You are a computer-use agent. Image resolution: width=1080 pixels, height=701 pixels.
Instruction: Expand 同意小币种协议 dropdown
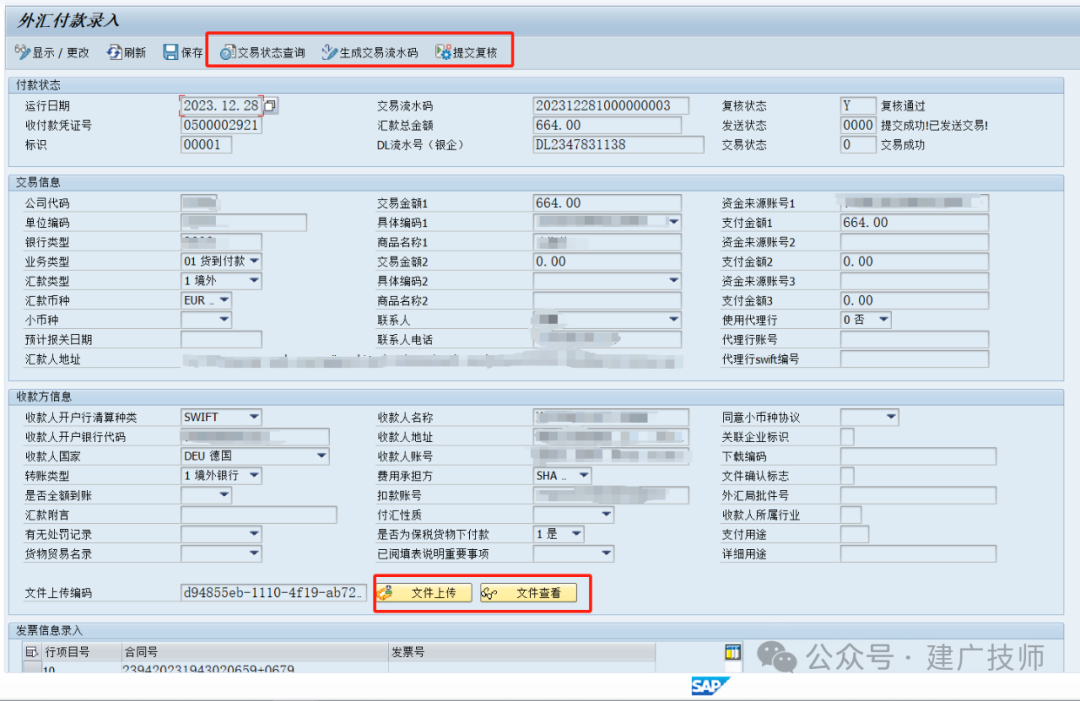pyautogui.click(x=891, y=417)
